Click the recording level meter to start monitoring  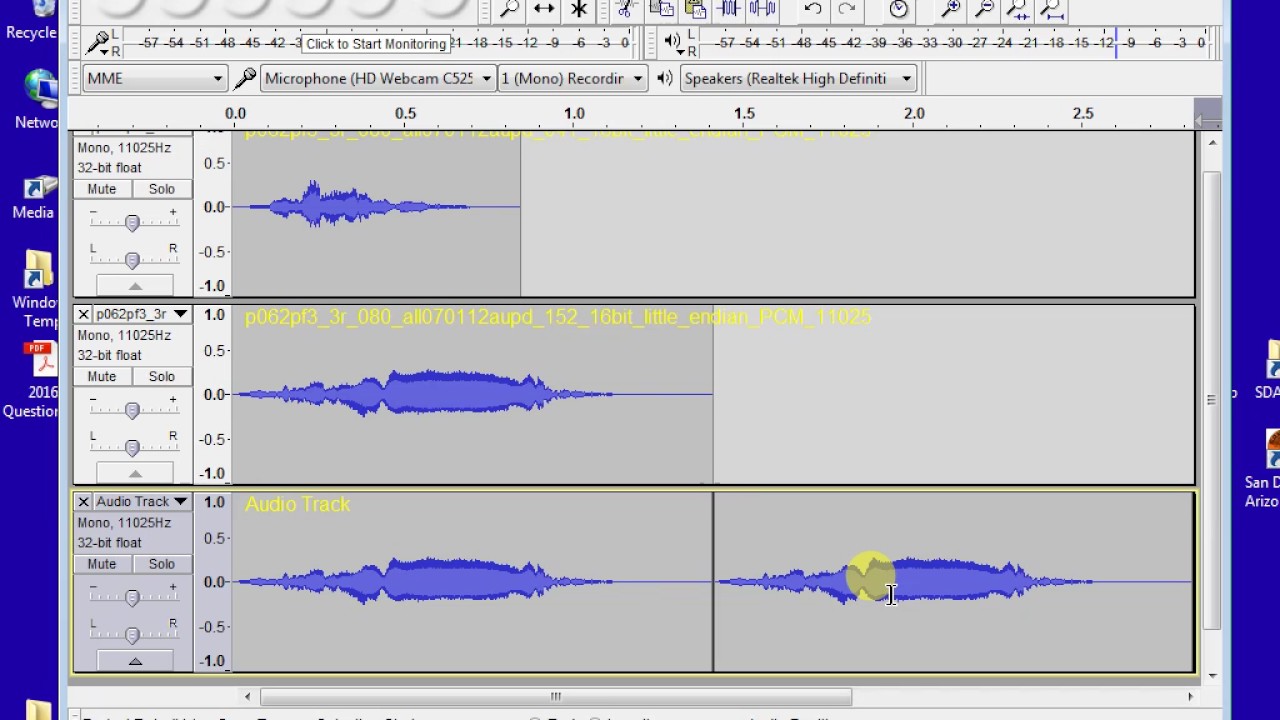380,43
